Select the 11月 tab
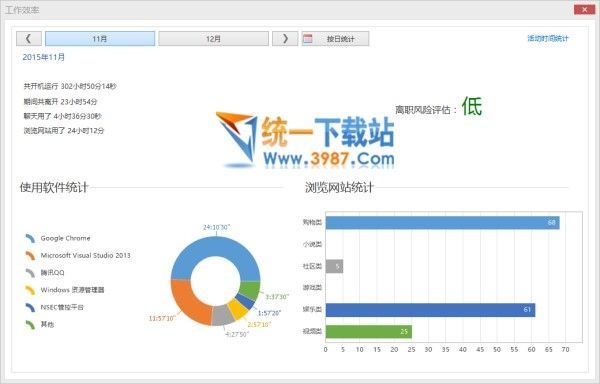600x384 pixels. (100, 39)
